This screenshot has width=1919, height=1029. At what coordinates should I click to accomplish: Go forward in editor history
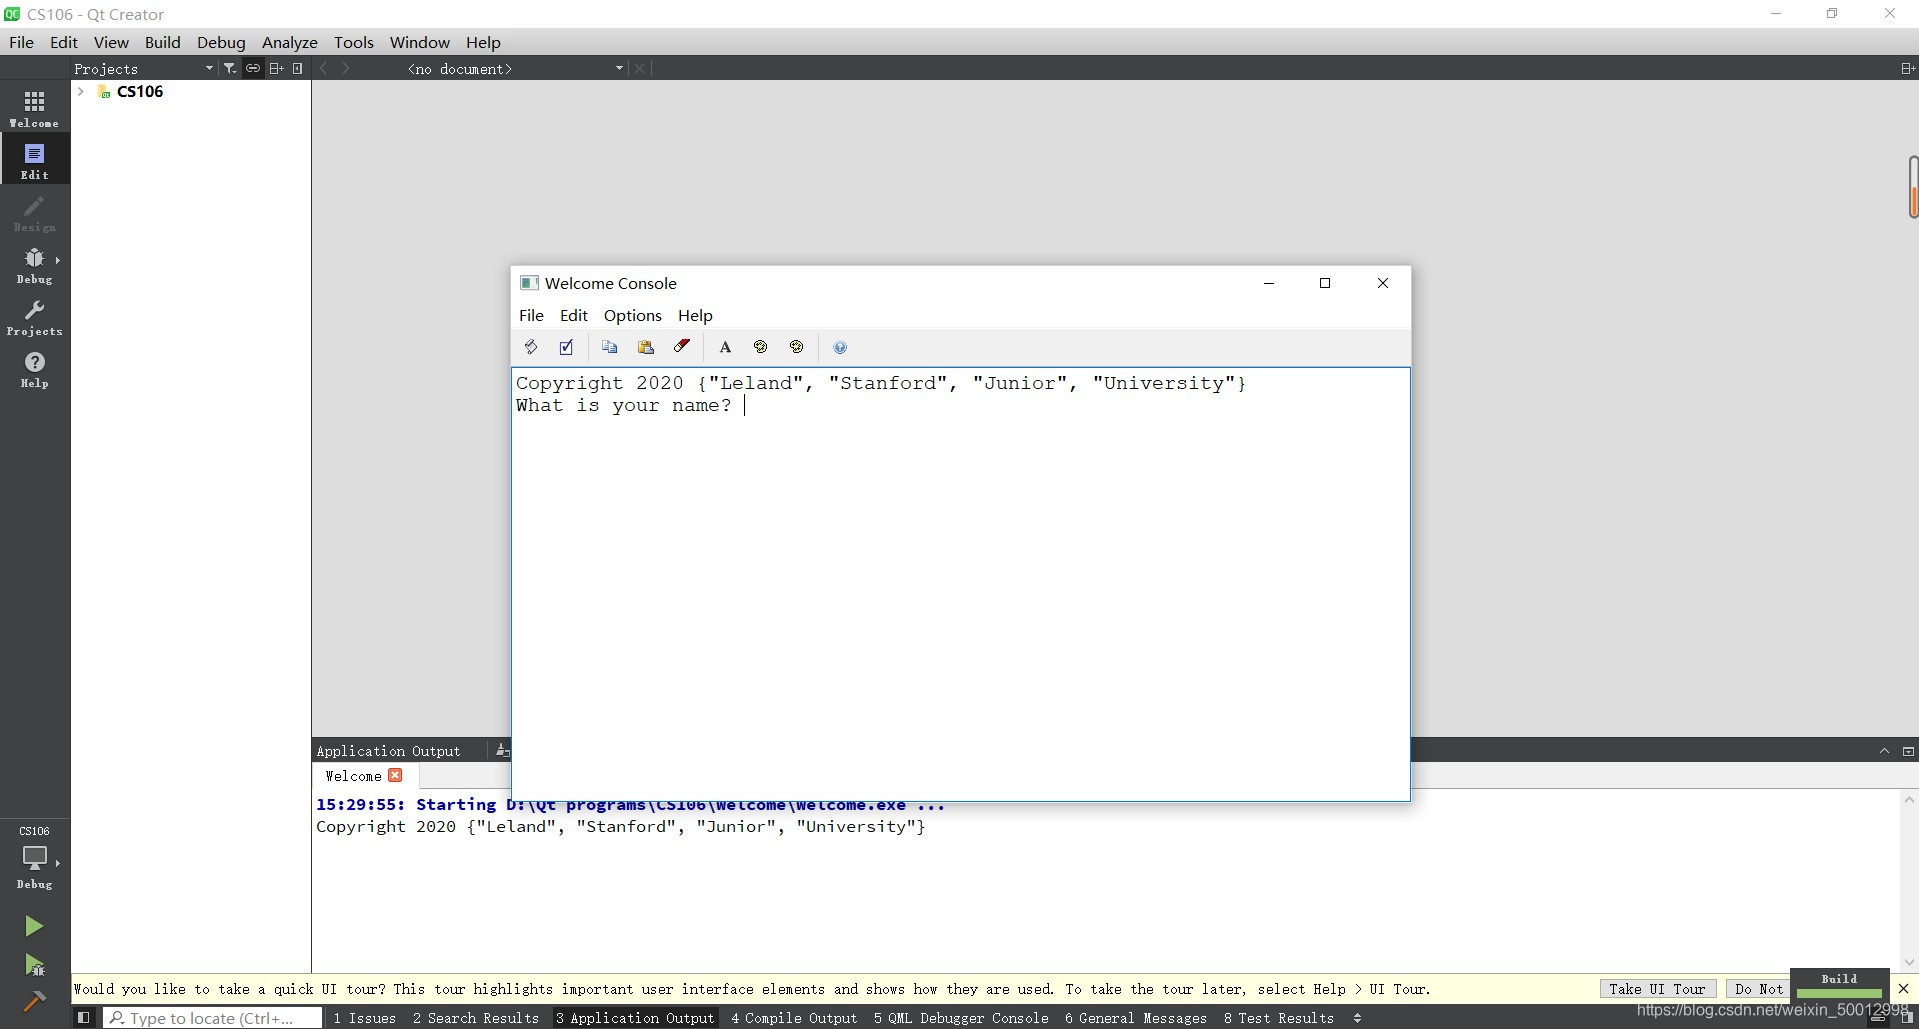(x=346, y=68)
